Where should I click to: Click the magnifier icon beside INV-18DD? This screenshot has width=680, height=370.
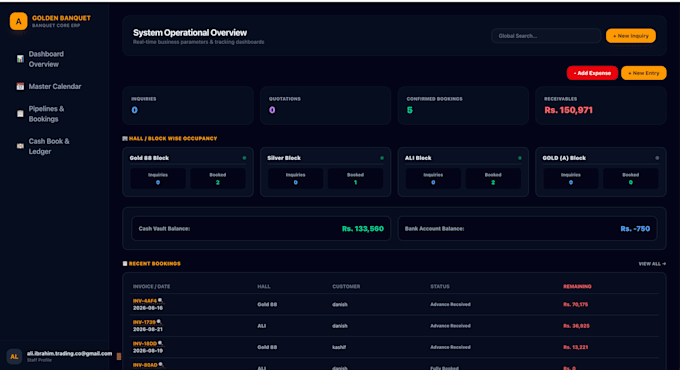click(x=161, y=343)
